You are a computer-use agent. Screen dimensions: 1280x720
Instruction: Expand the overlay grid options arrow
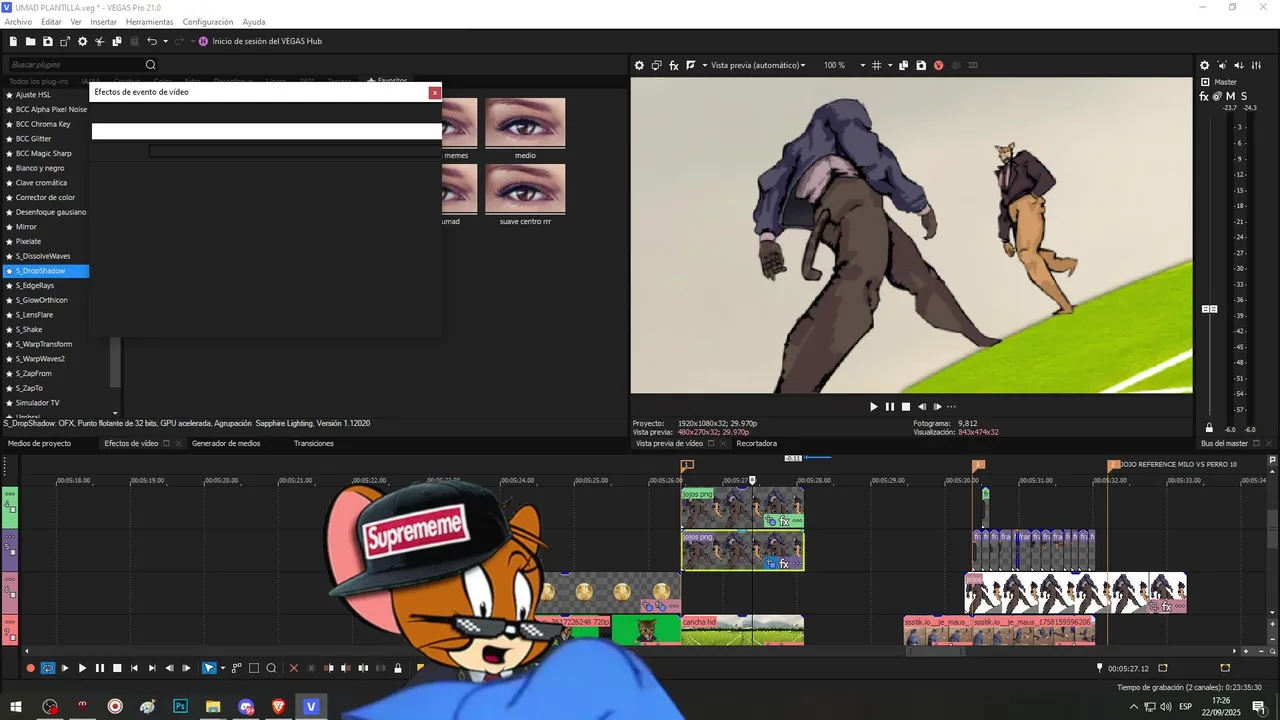tap(890, 65)
